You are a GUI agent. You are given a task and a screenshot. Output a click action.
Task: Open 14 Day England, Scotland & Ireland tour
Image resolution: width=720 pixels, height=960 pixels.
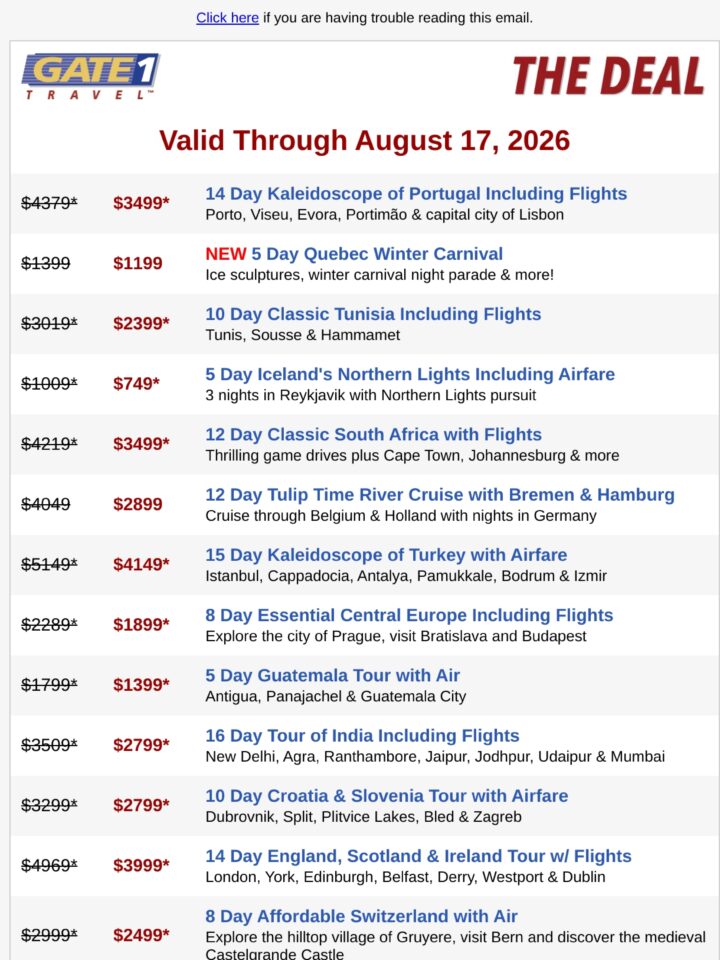(x=418, y=856)
